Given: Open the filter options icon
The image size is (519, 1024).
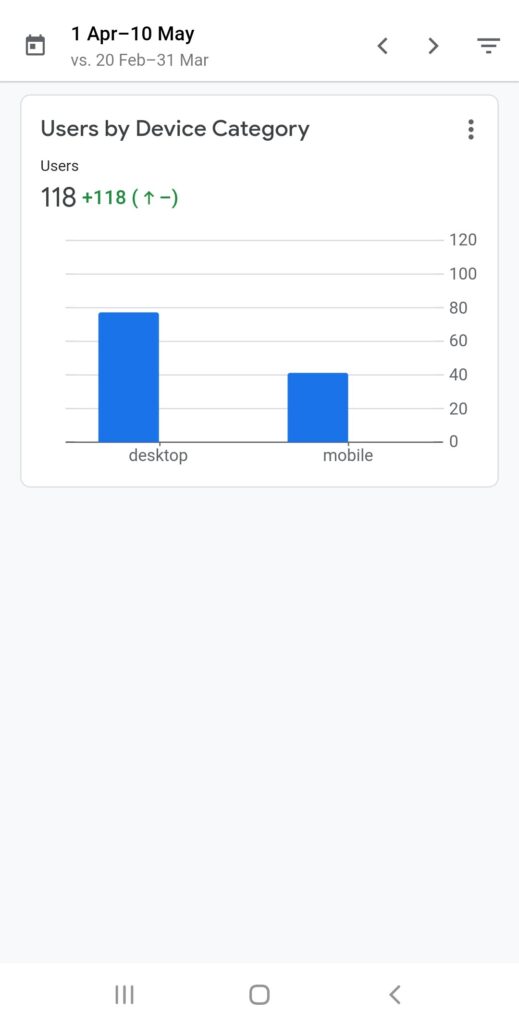Looking at the screenshot, I should (x=488, y=46).
